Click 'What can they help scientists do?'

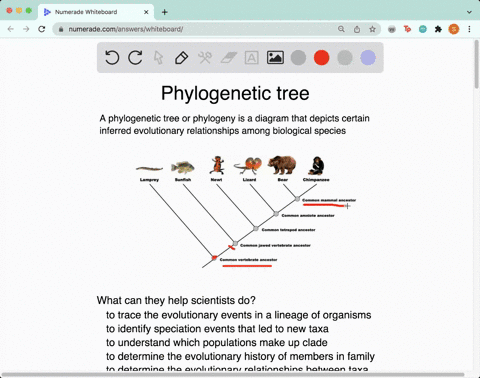(x=176, y=300)
